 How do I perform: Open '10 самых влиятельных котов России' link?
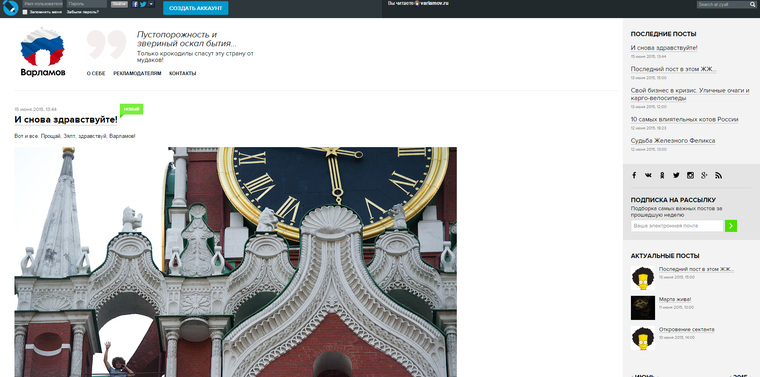point(684,119)
